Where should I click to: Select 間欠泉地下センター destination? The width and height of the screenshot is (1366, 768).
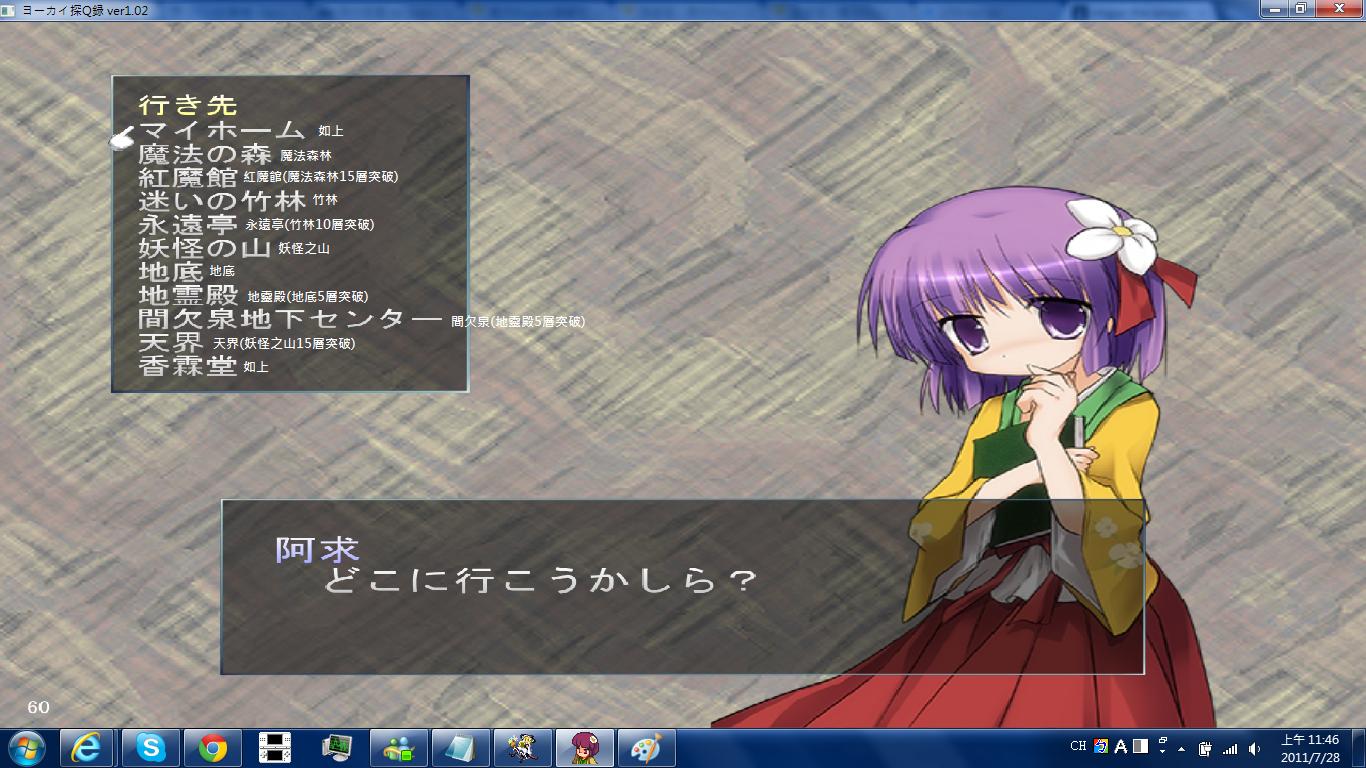click(x=290, y=320)
